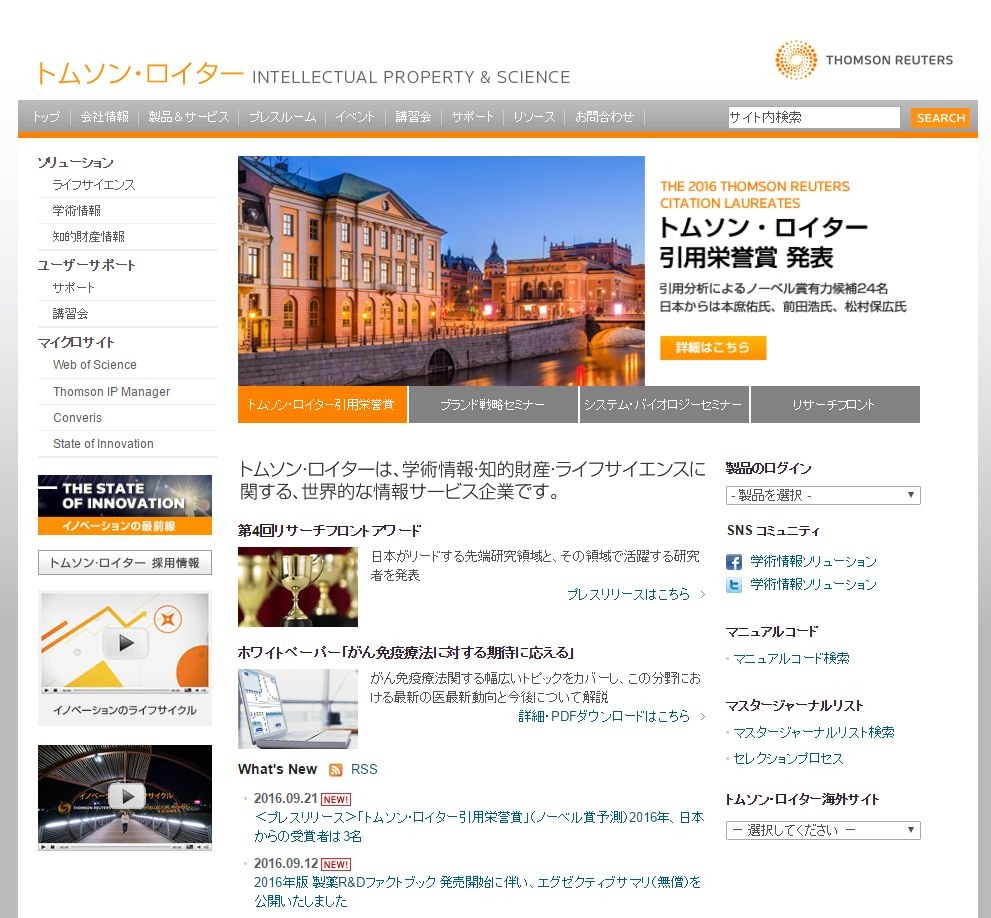
Task: Open 会社情報 in the navigation bar
Action: [104, 117]
